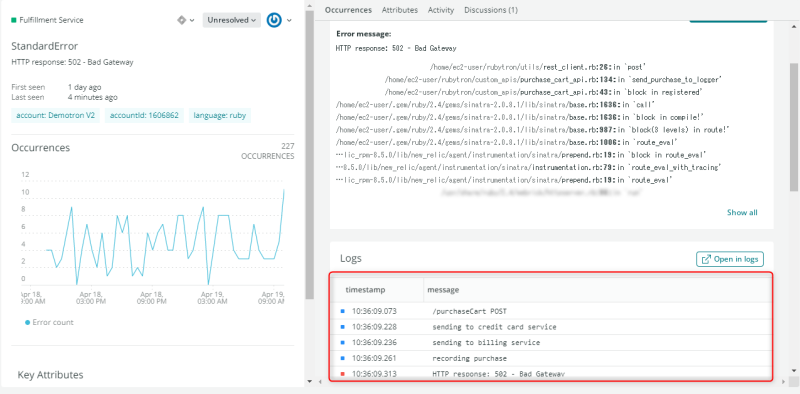The width and height of the screenshot is (800, 394).
Task: Click red level indicator of 502 log row
Action: (x=343, y=374)
